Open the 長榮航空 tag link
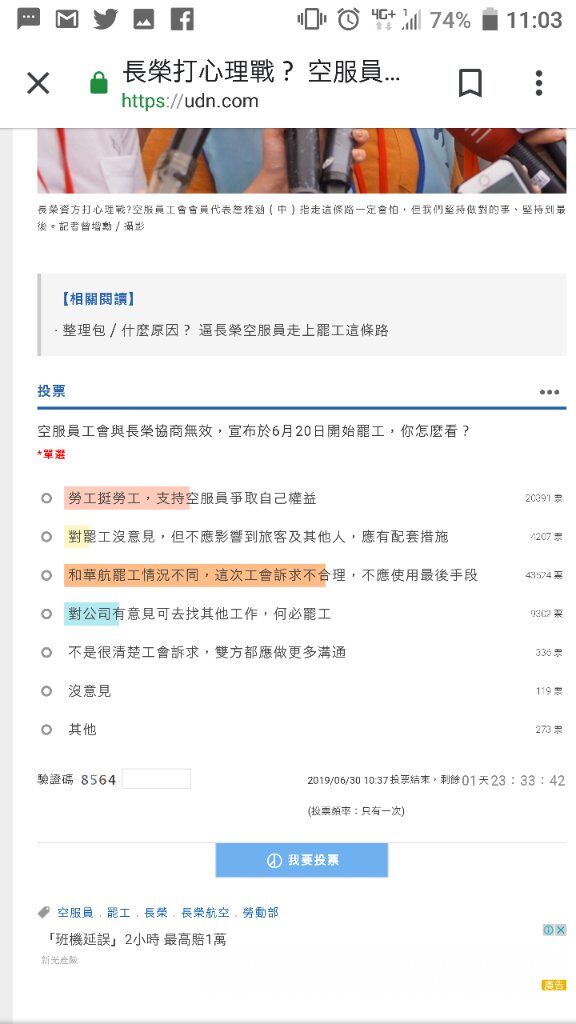Viewport: 576px width, 1024px height. [x=205, y=913]
